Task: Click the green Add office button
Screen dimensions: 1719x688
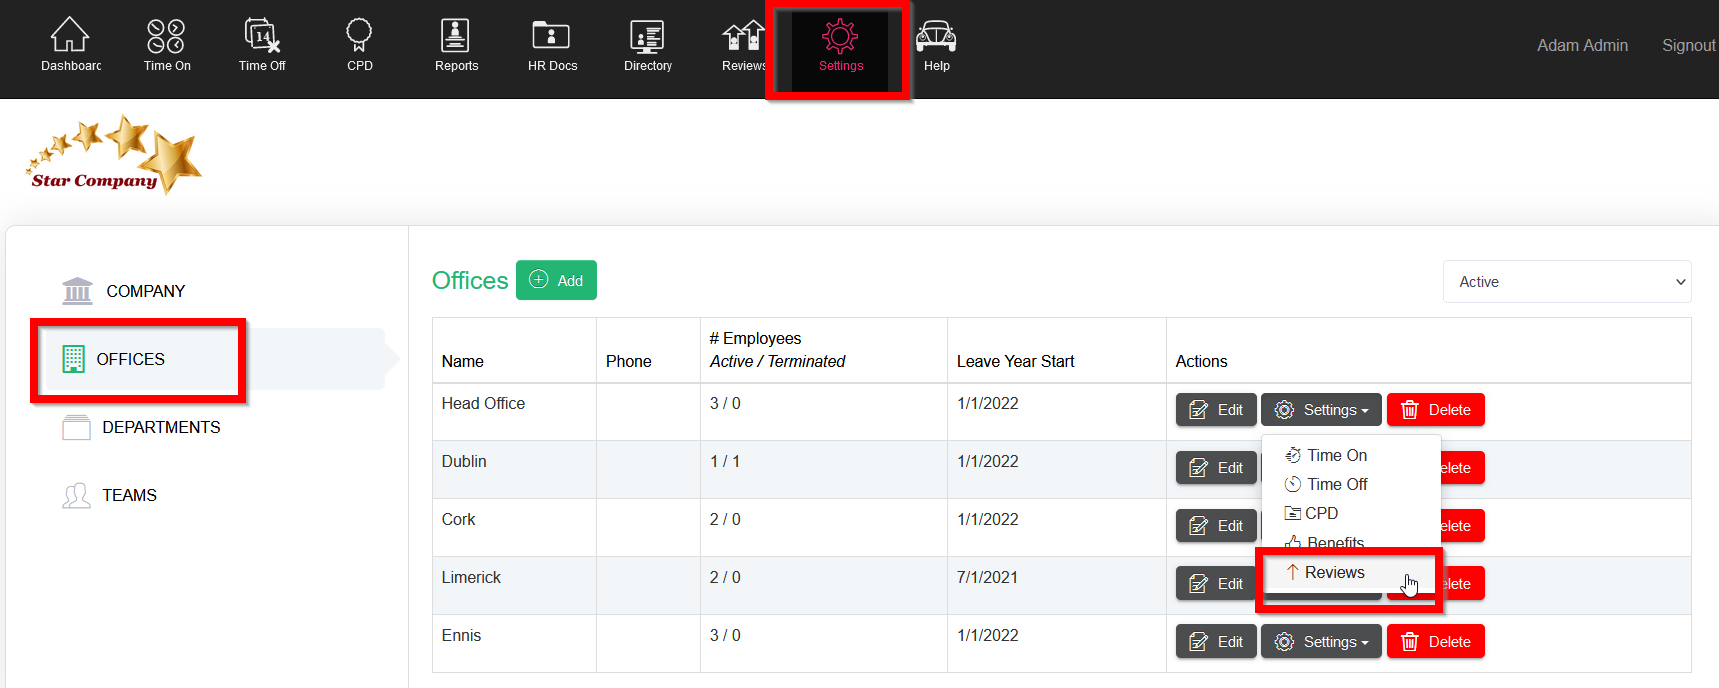Action: click(x=556, y=280)
